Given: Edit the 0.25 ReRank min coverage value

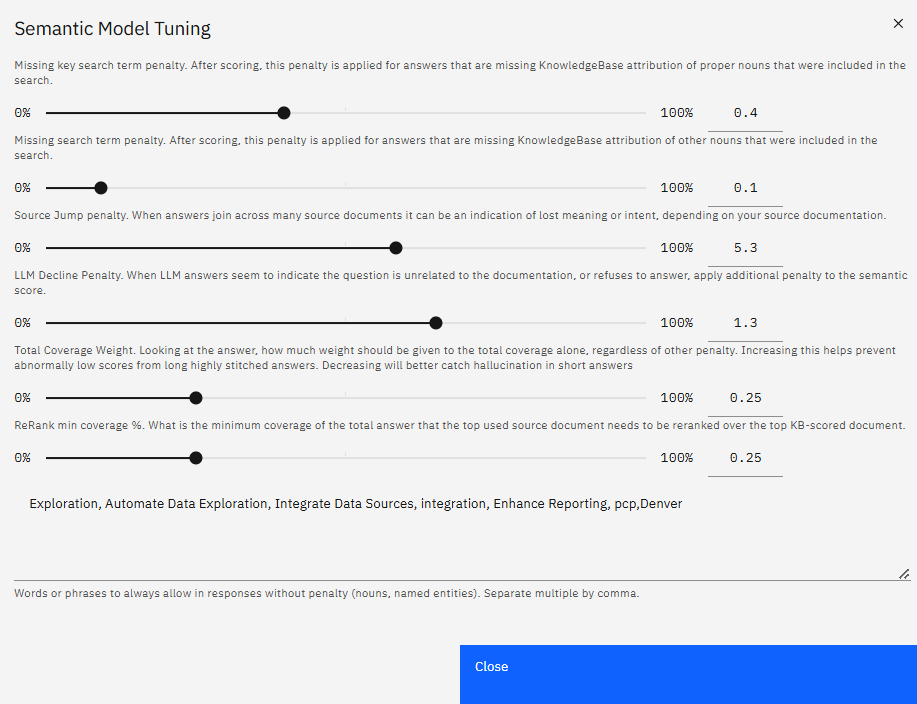Looking at the screenshot, I should tap(745, 458).
